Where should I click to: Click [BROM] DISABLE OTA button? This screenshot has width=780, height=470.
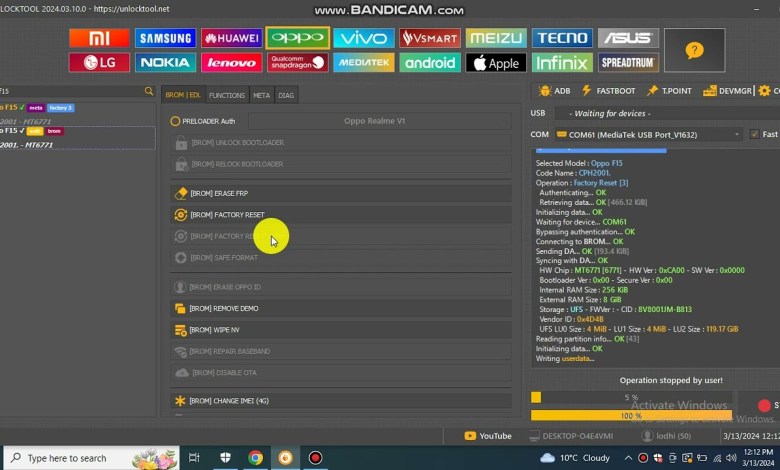[341, 373]
